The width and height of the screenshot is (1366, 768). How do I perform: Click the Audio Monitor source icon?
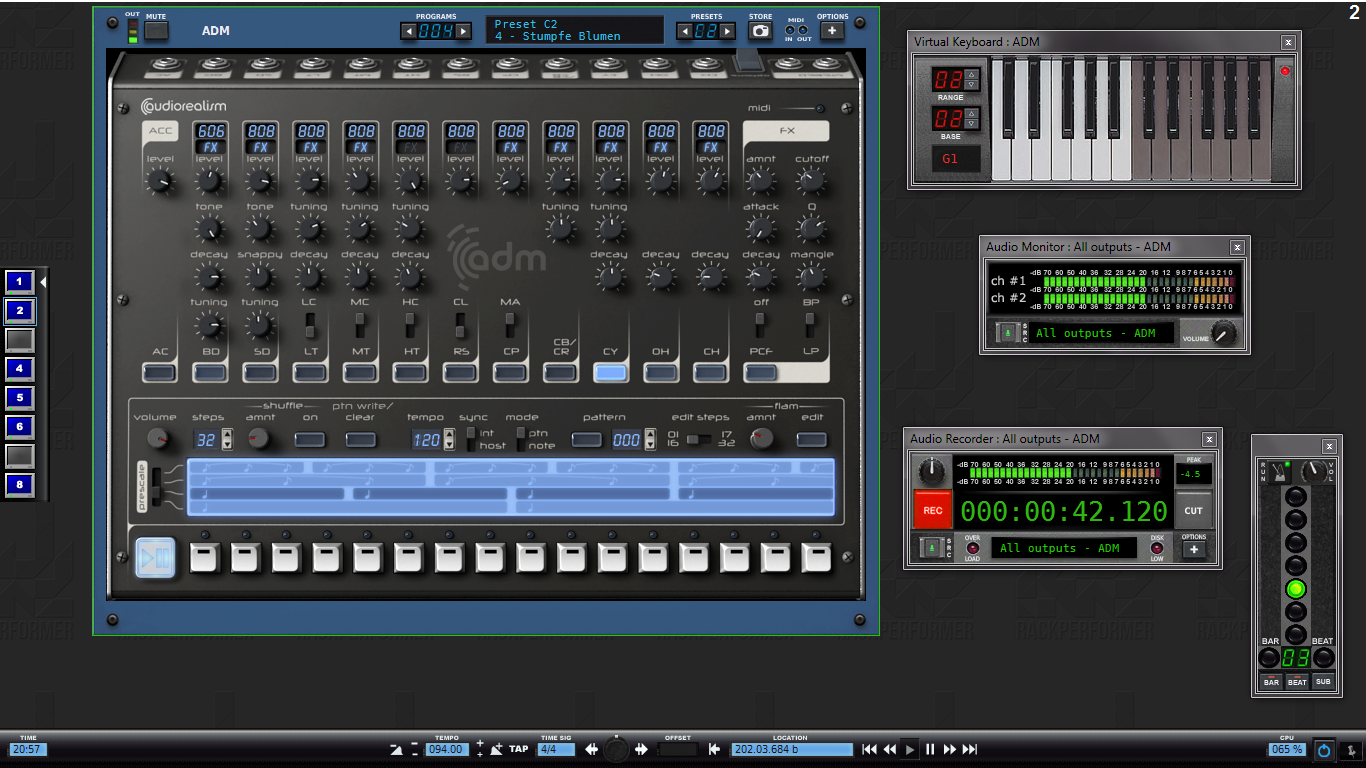click(1007, 333)
